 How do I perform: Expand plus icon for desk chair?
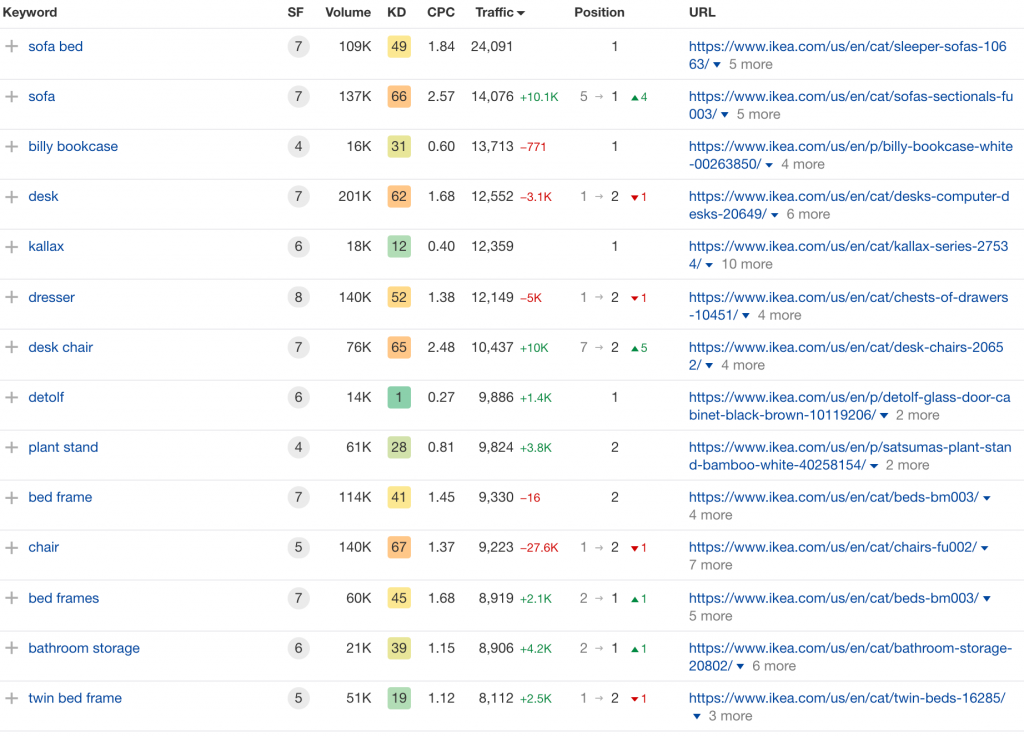point(12,347)
